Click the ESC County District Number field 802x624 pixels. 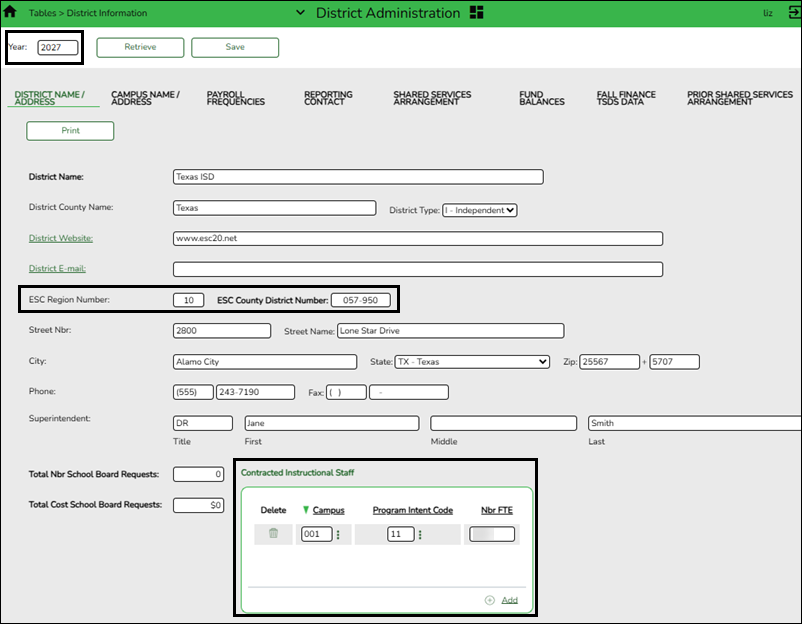tap(361, 300)
